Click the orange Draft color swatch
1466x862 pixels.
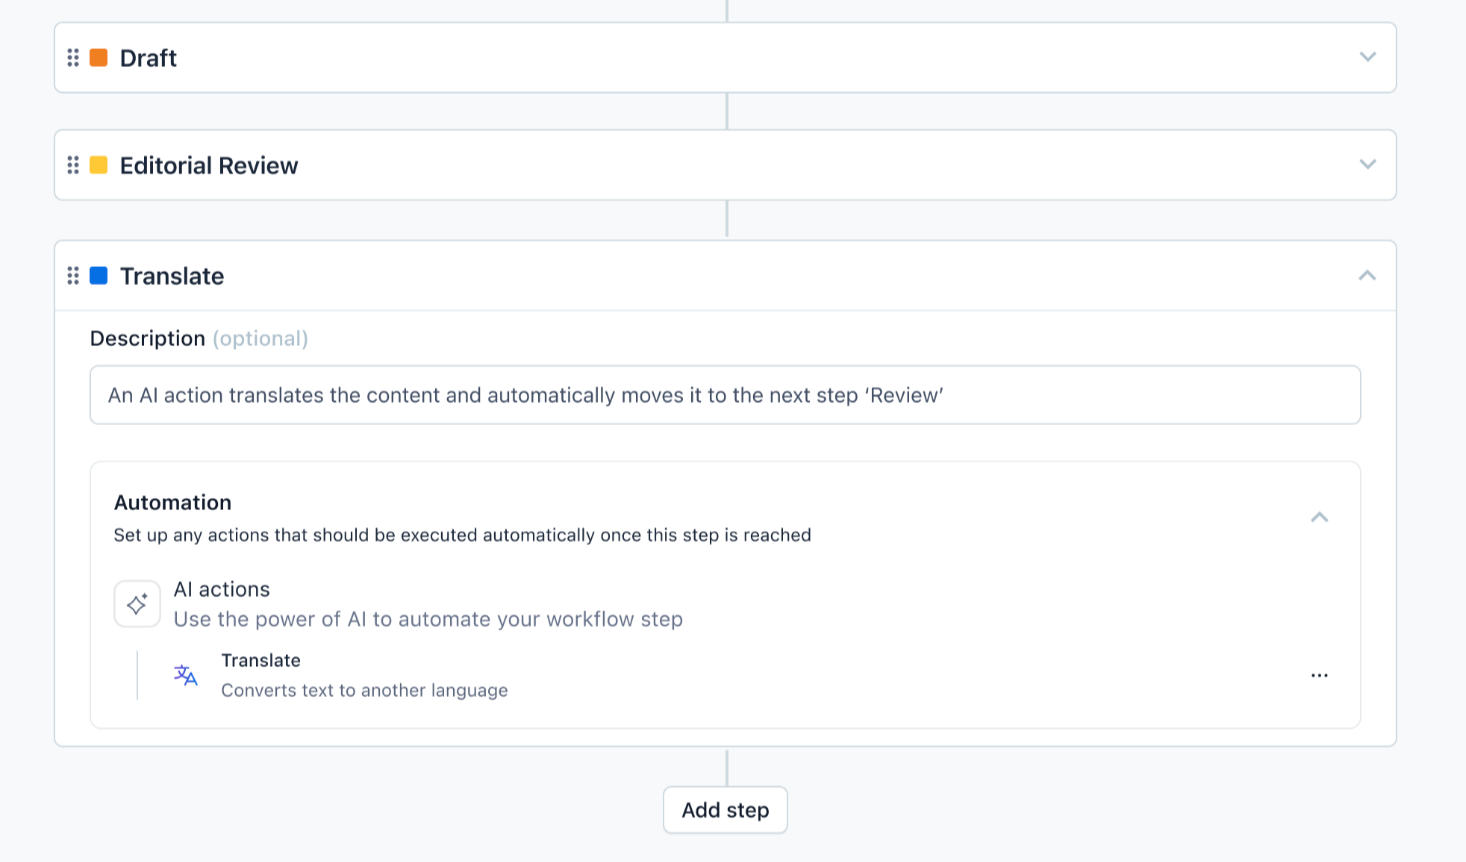(99, 58)
